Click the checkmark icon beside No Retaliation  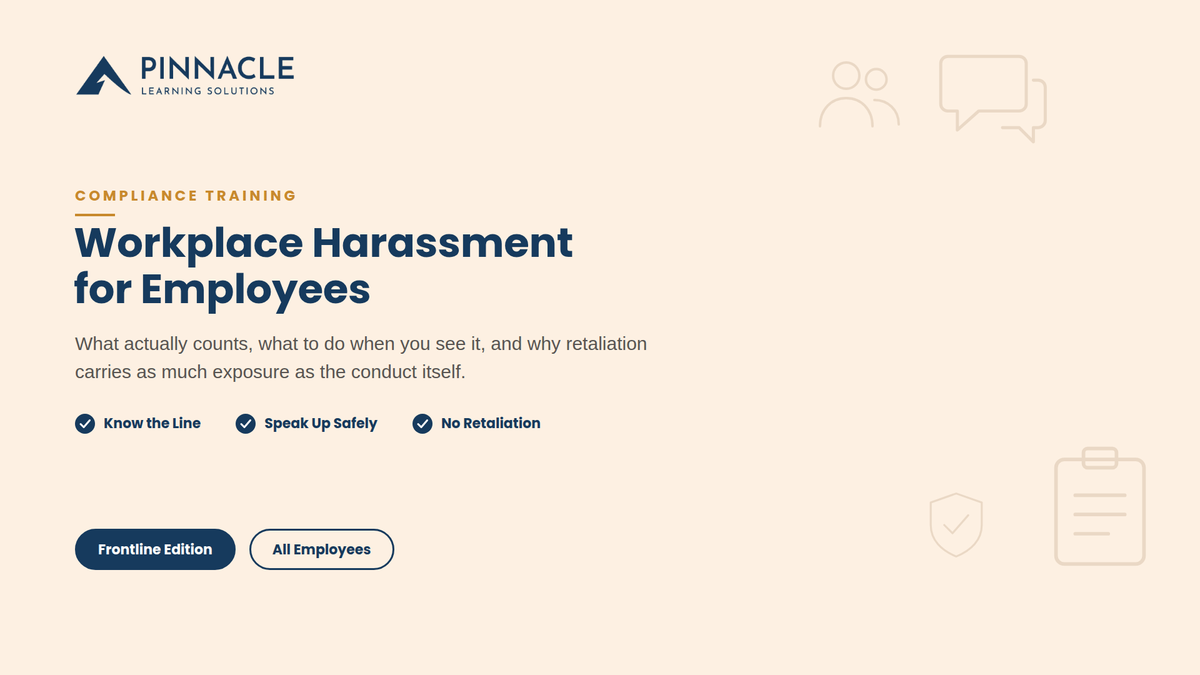[x=422, y=424]
